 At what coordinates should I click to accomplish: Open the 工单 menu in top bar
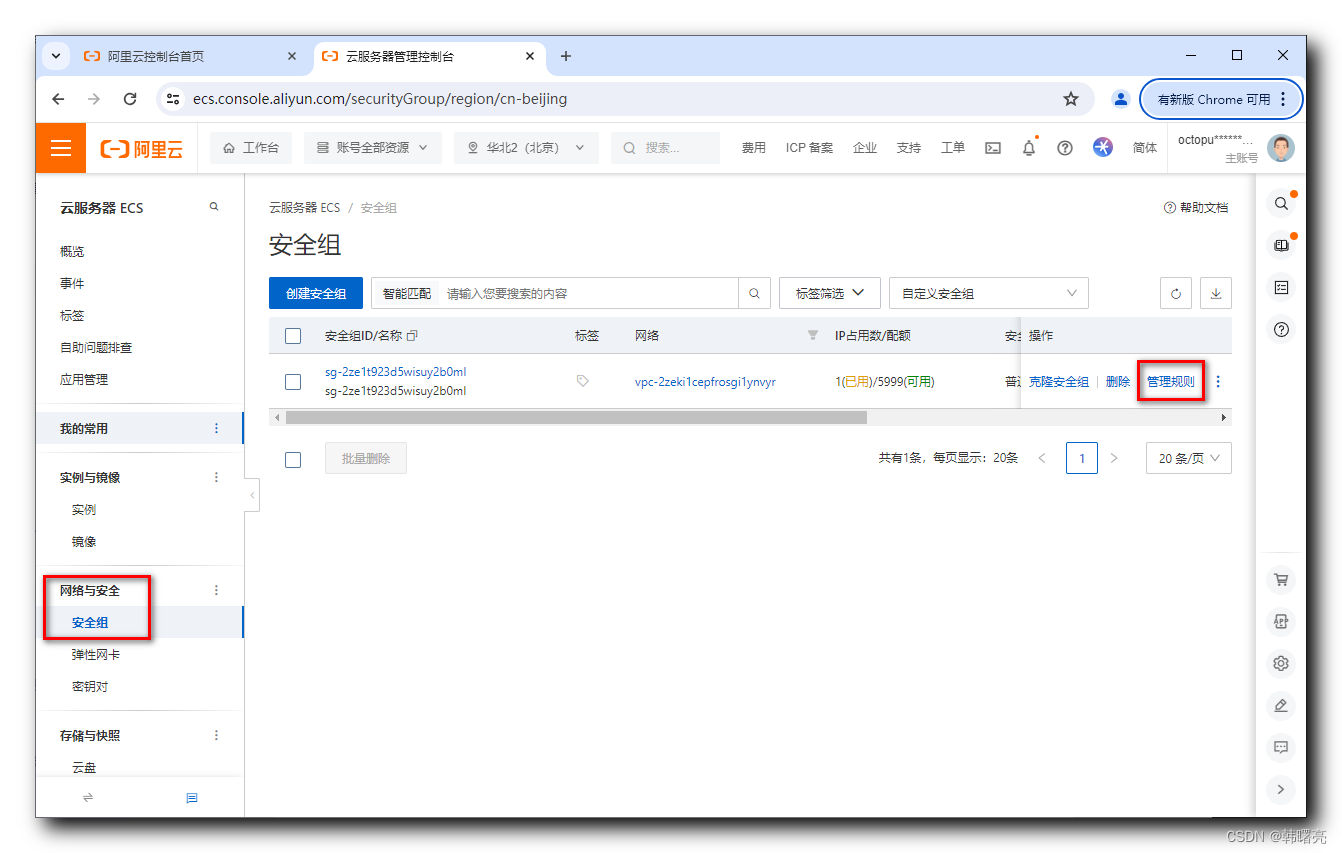[x=952, y=147]
